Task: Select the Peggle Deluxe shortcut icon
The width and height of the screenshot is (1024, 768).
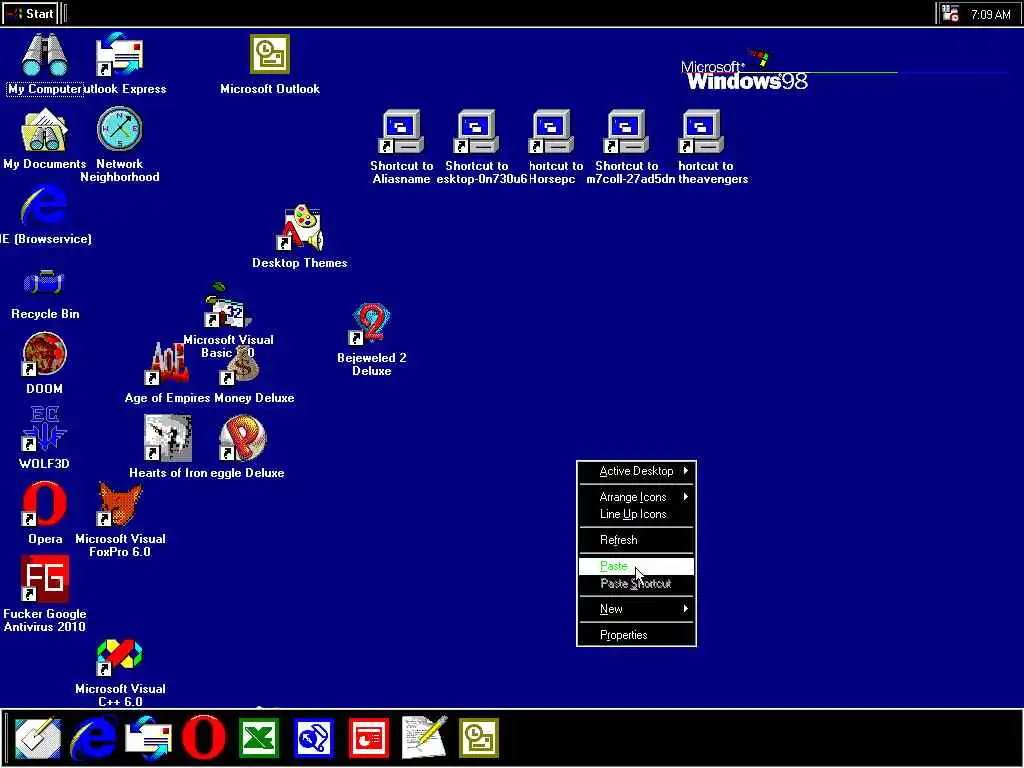Action: coord(242,438)
